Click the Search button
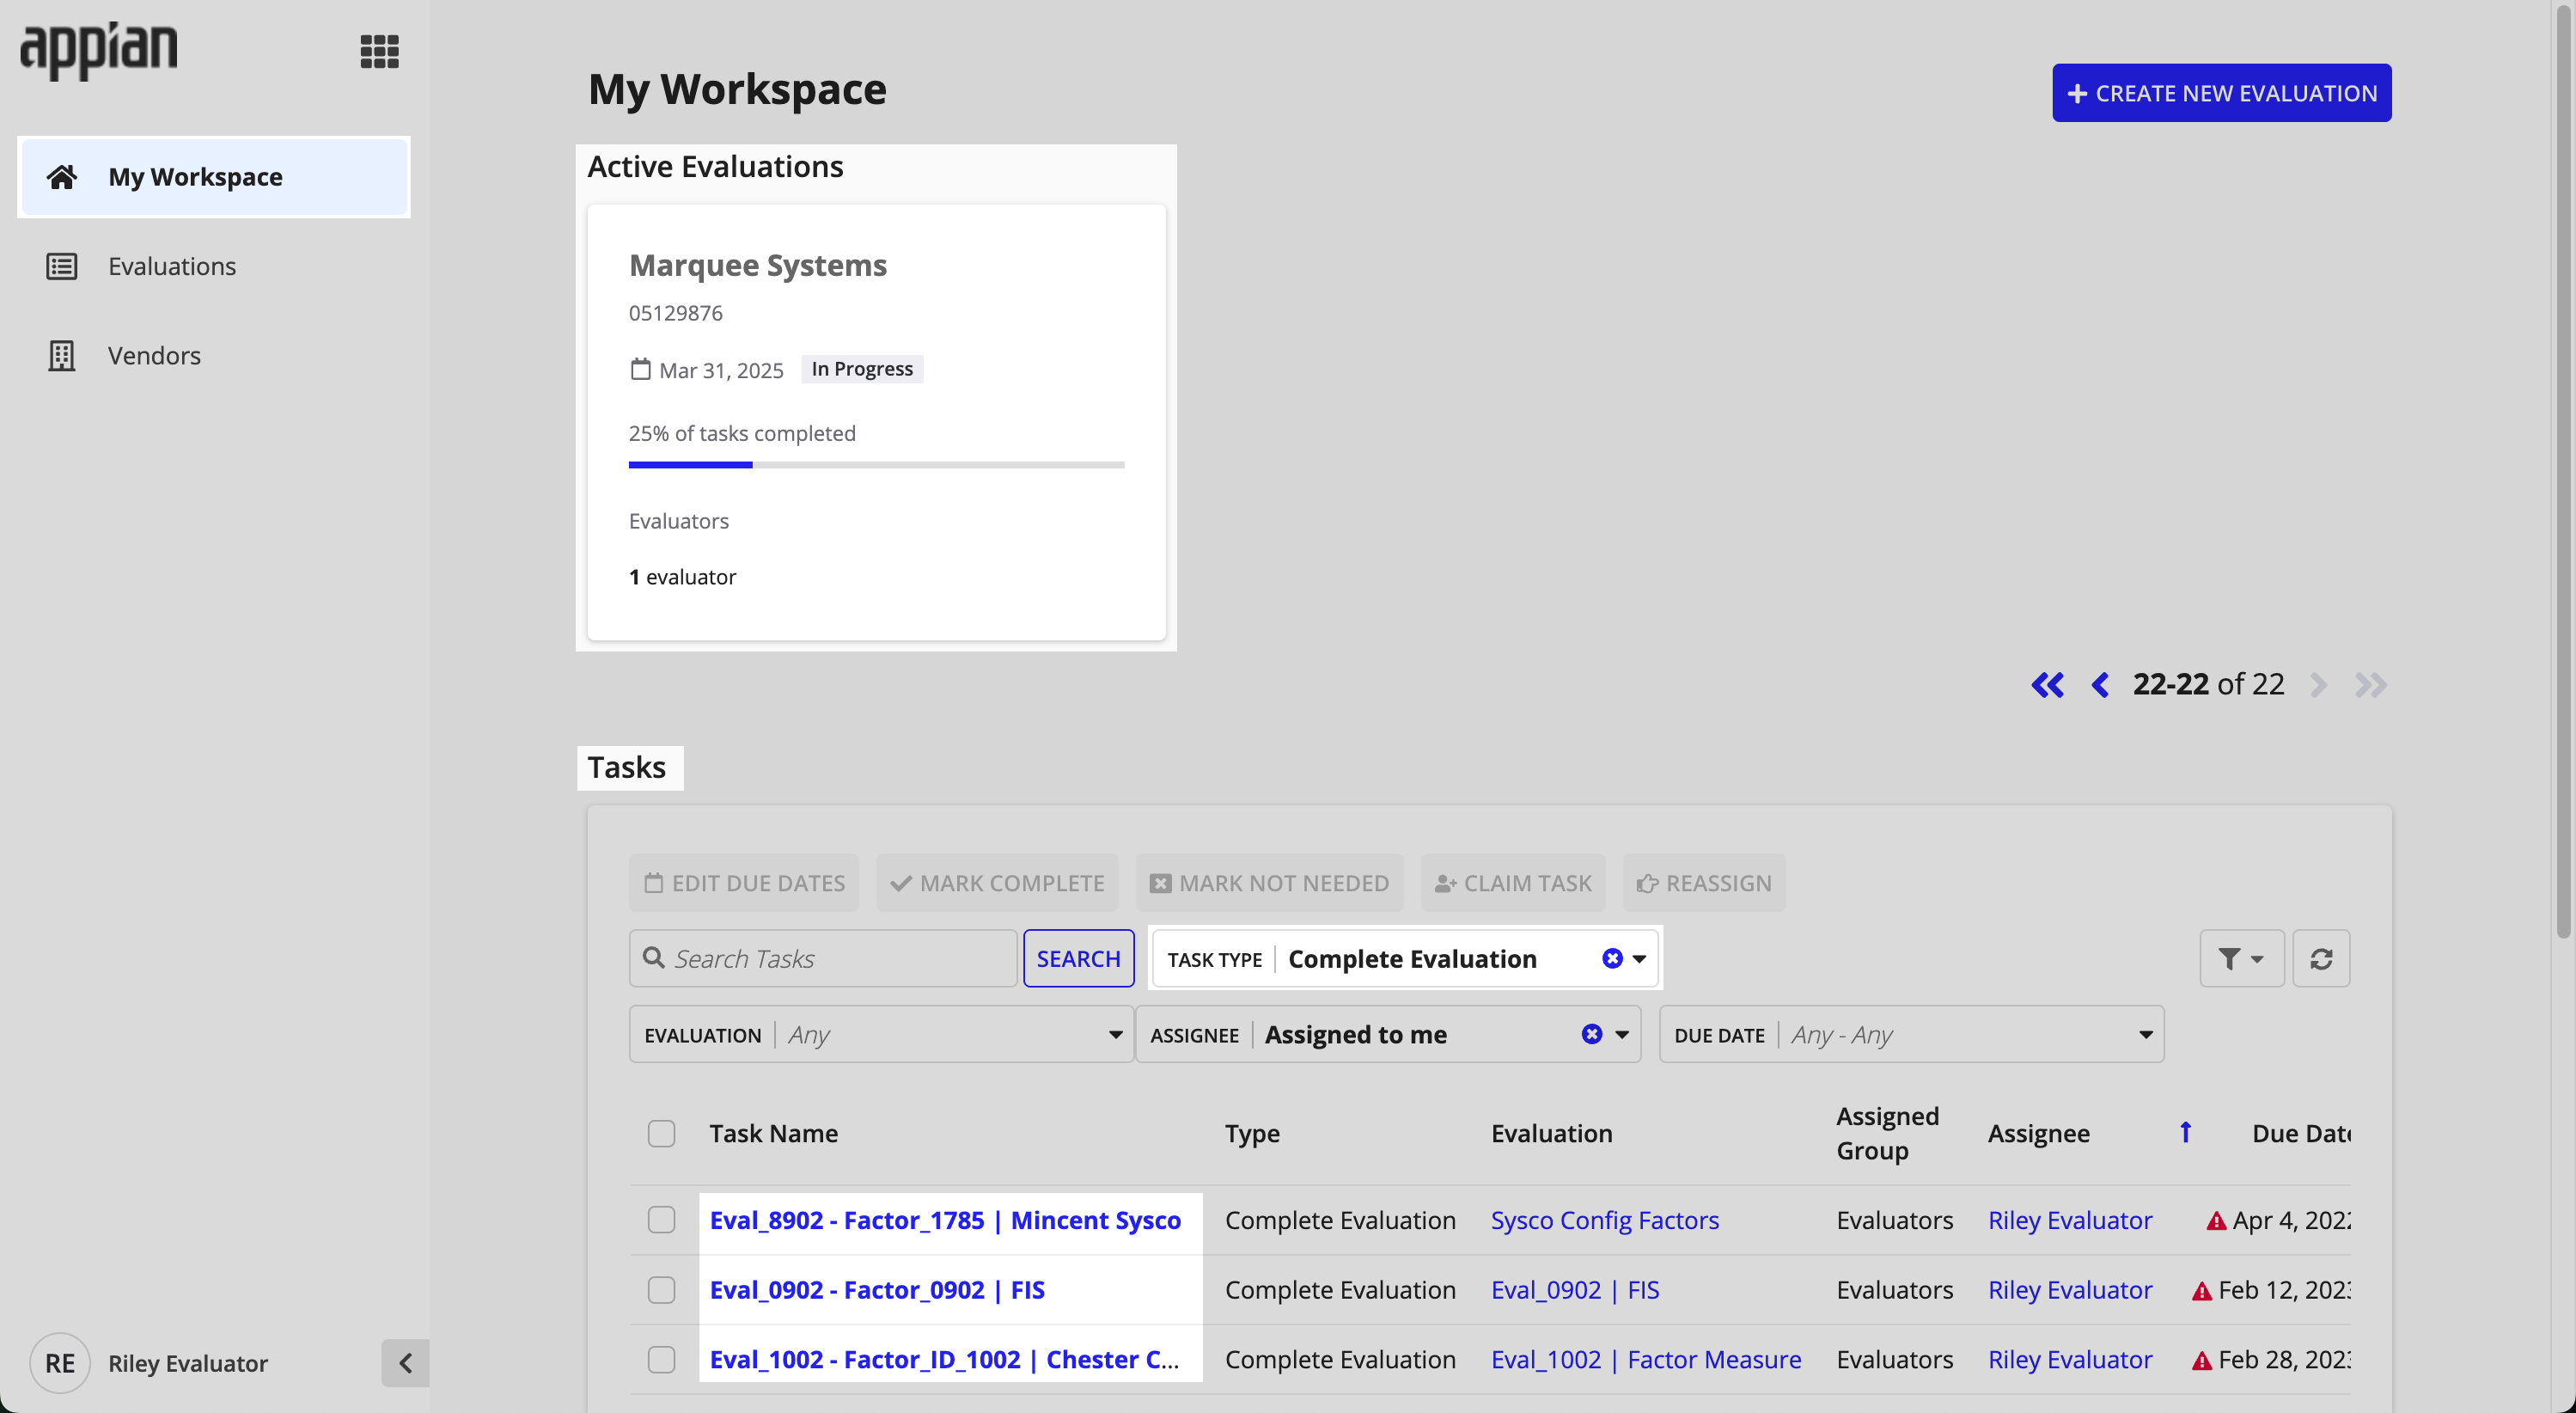Viewport: 2576px width, 1413px height. (1078, 959)
